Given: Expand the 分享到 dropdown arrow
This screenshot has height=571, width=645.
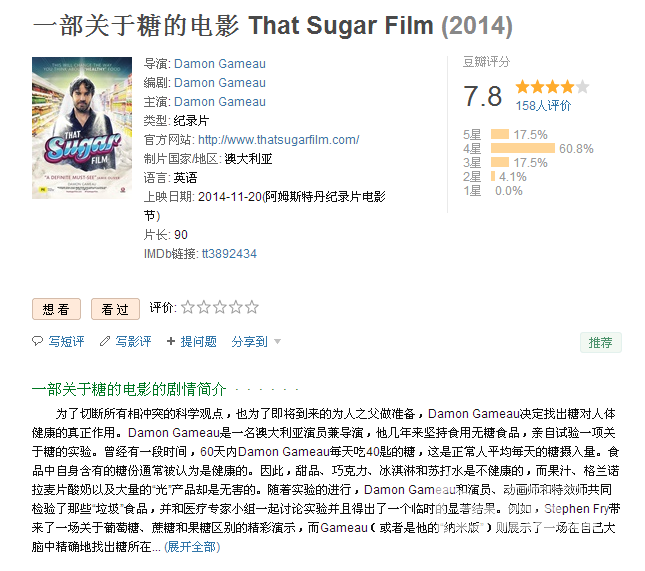Looking at the screenshot, I should pos(278,341).
